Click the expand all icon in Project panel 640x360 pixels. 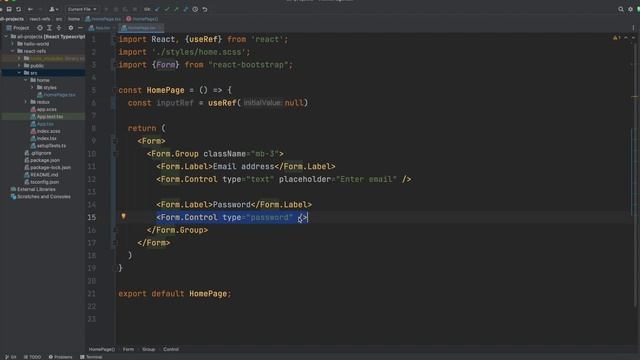point(49,28)
